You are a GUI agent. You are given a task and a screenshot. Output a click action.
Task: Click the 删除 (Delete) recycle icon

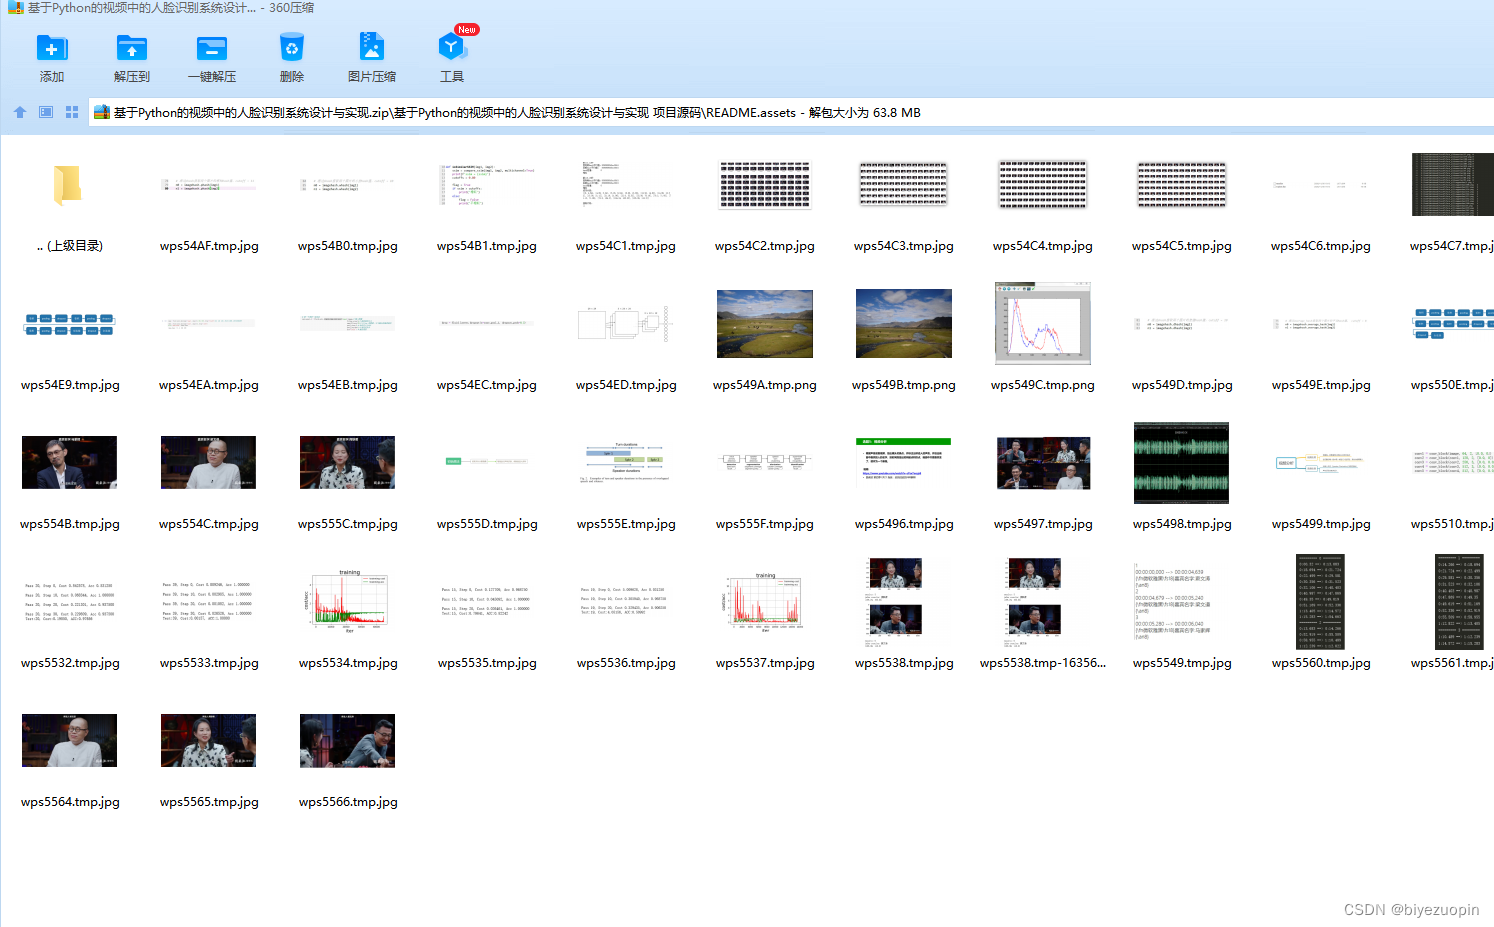click(x=291, y=48)
